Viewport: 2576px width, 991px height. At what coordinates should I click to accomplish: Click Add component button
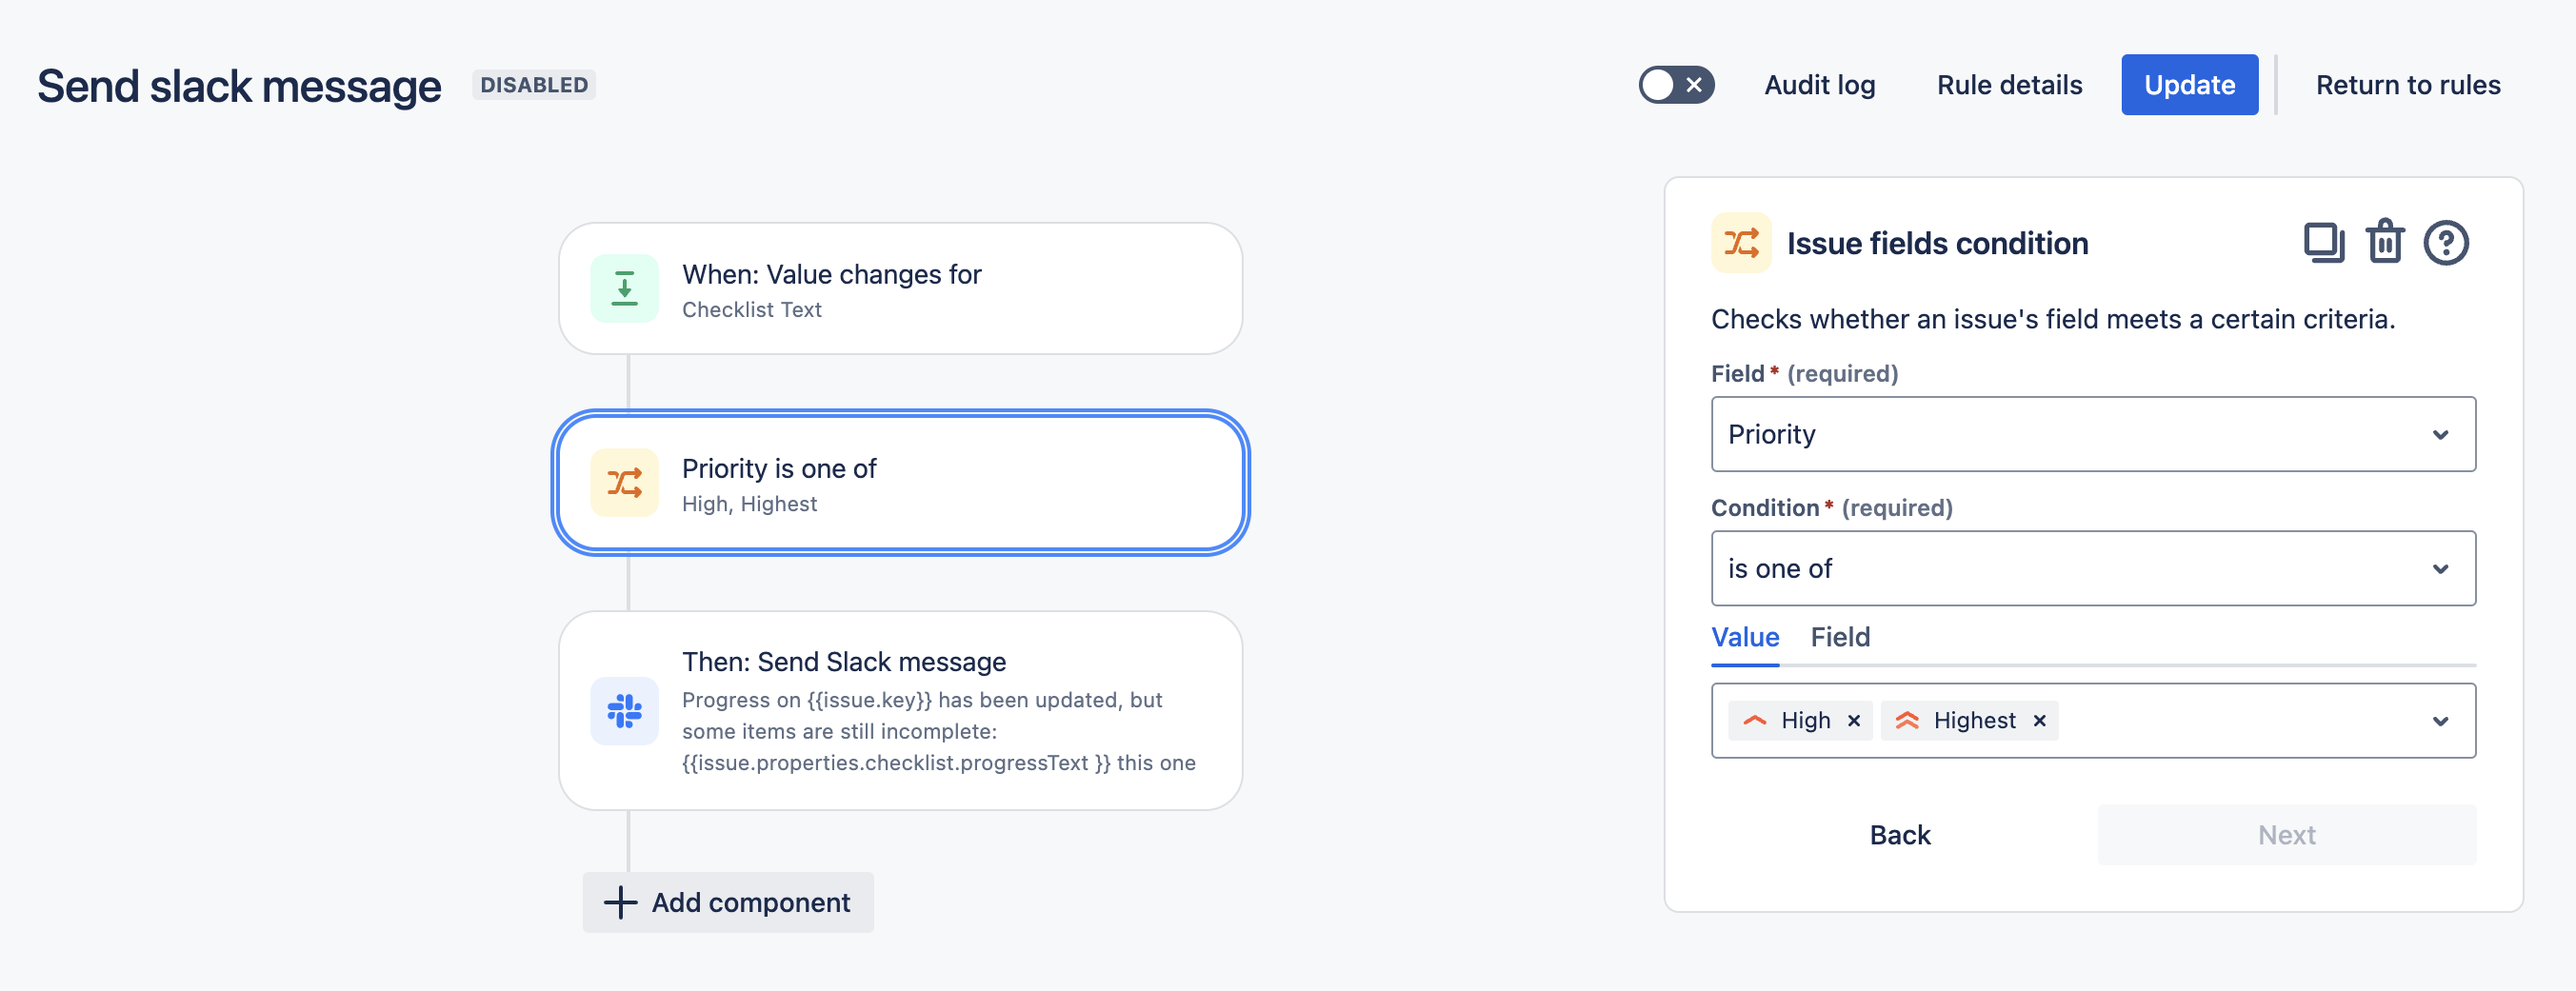point(728,902)
